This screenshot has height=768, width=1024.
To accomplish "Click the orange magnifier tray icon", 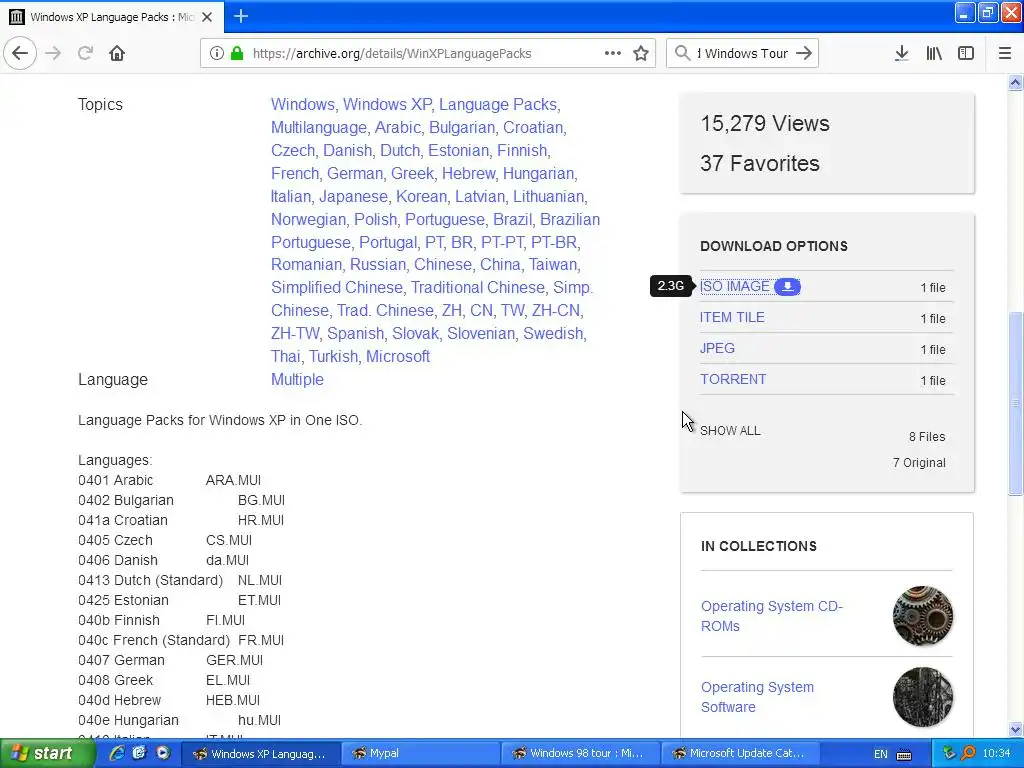I will point(968,753).
